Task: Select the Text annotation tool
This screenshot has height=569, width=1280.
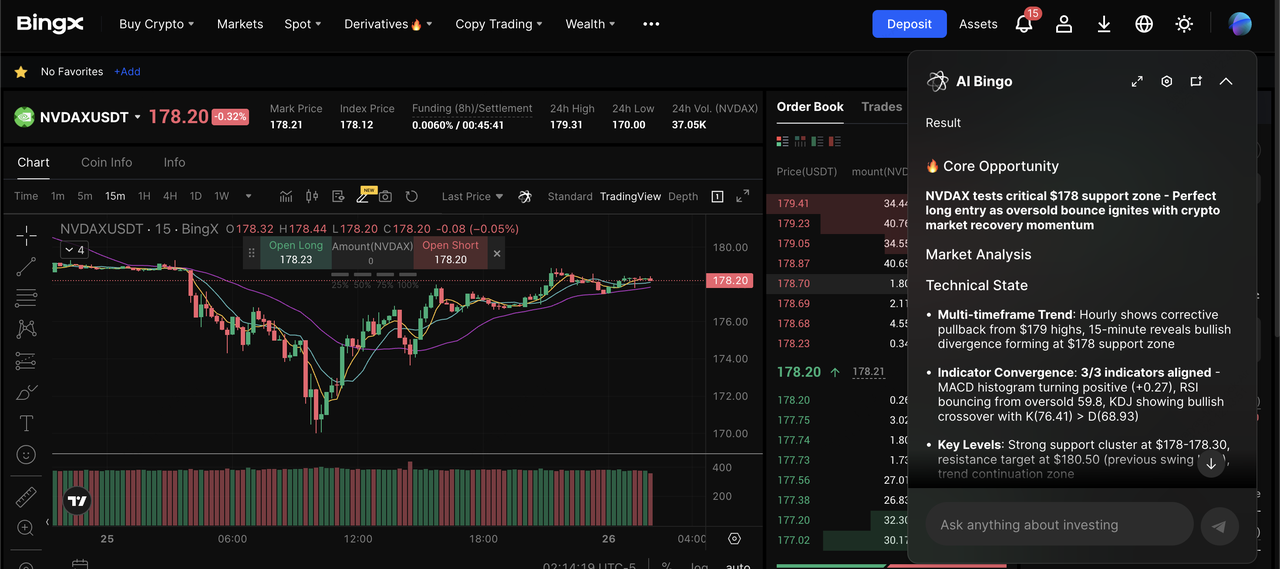Action: click(x=26, y=423)
